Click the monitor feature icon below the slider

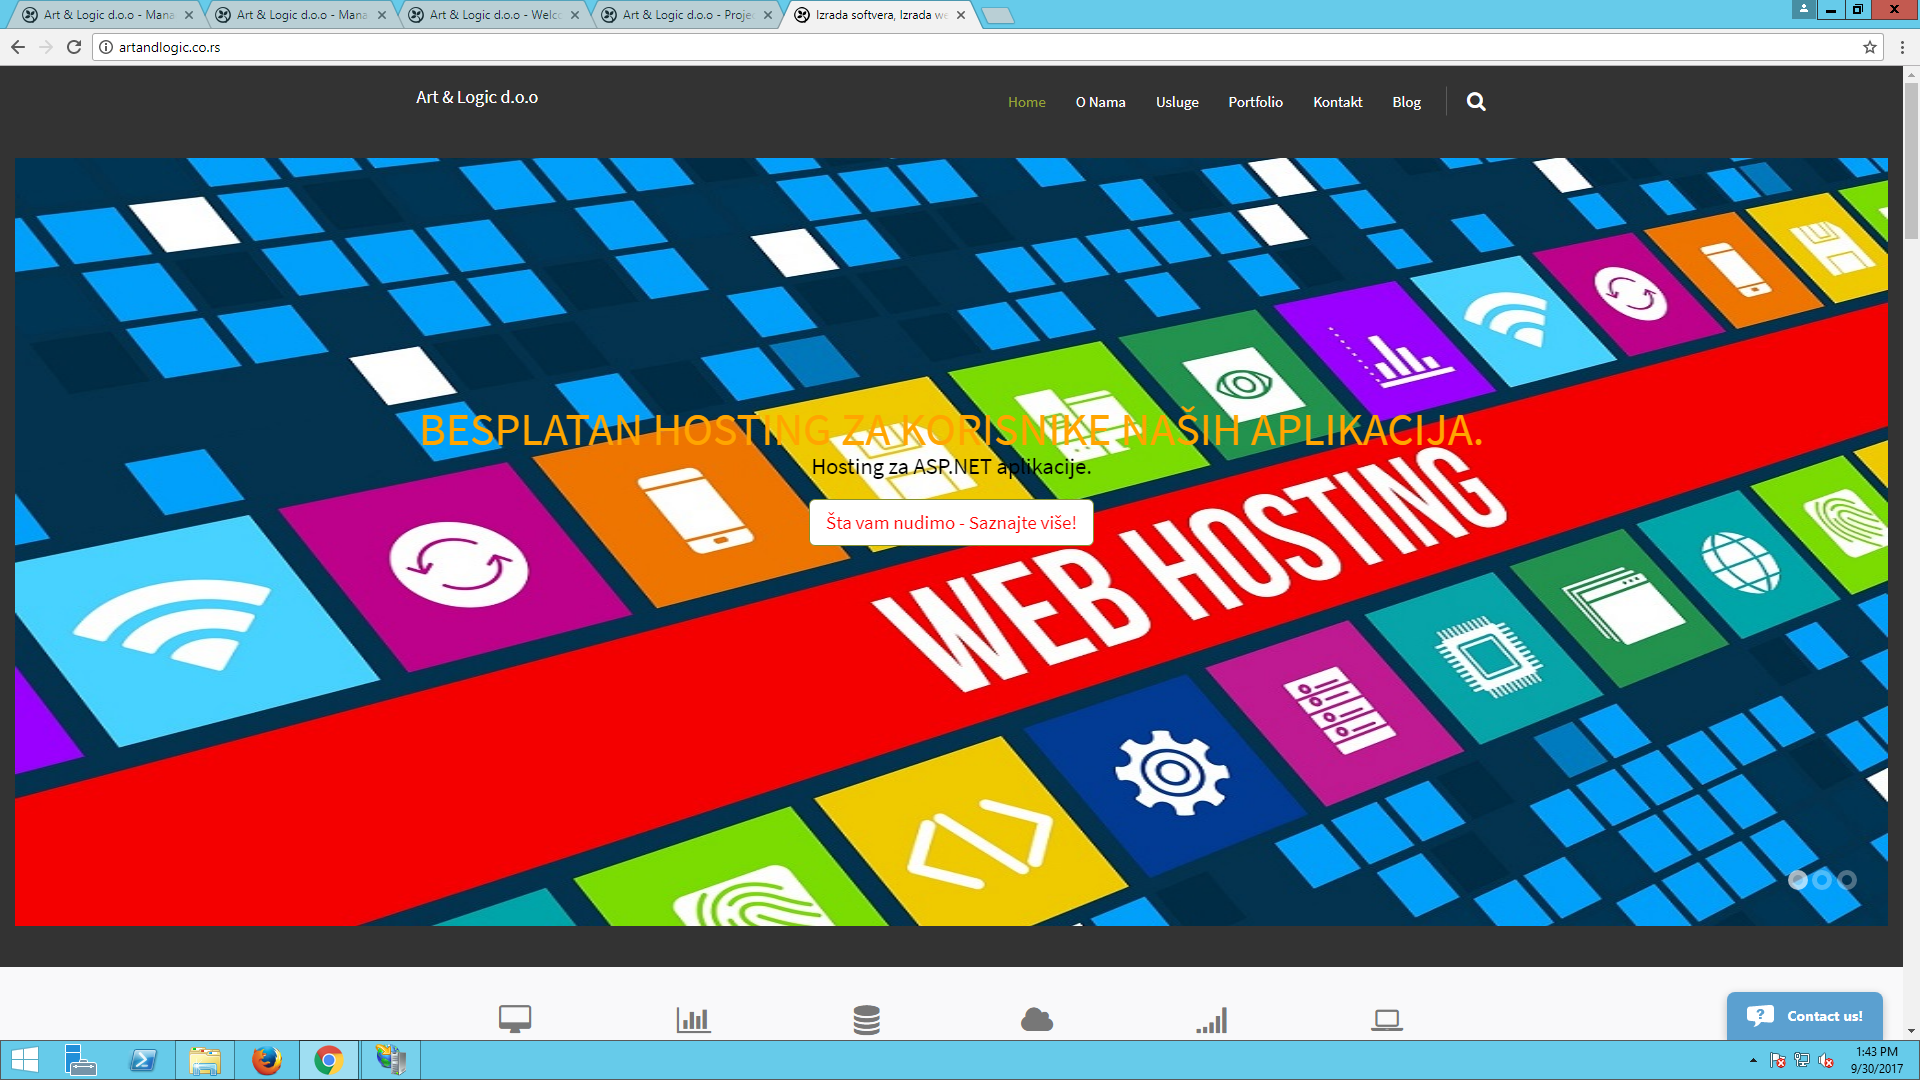point(515,1019)
